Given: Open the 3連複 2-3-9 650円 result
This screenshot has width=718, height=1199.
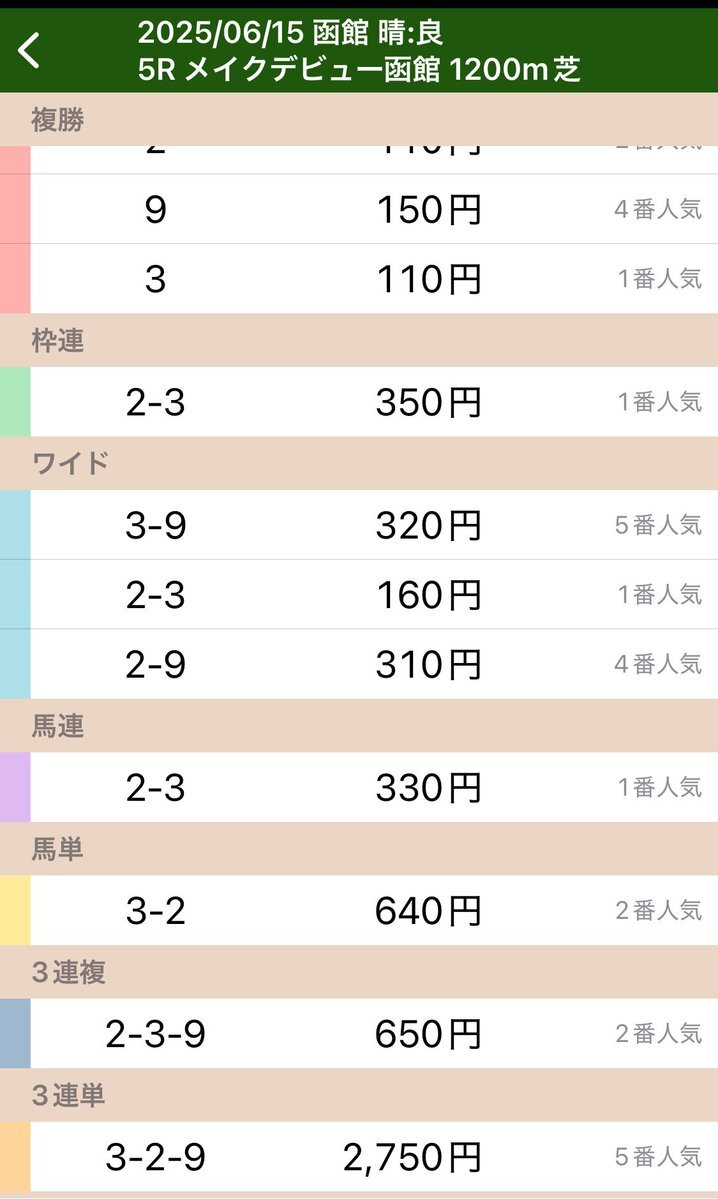Looking at the screenshot, I should click(x=359, y=1034).
